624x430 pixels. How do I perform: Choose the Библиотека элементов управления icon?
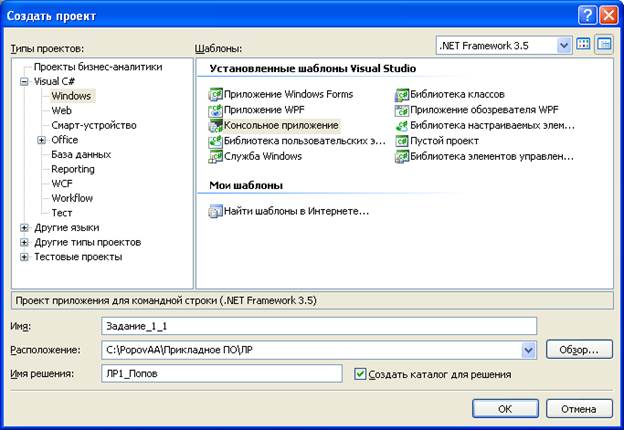tap(402, 157)
